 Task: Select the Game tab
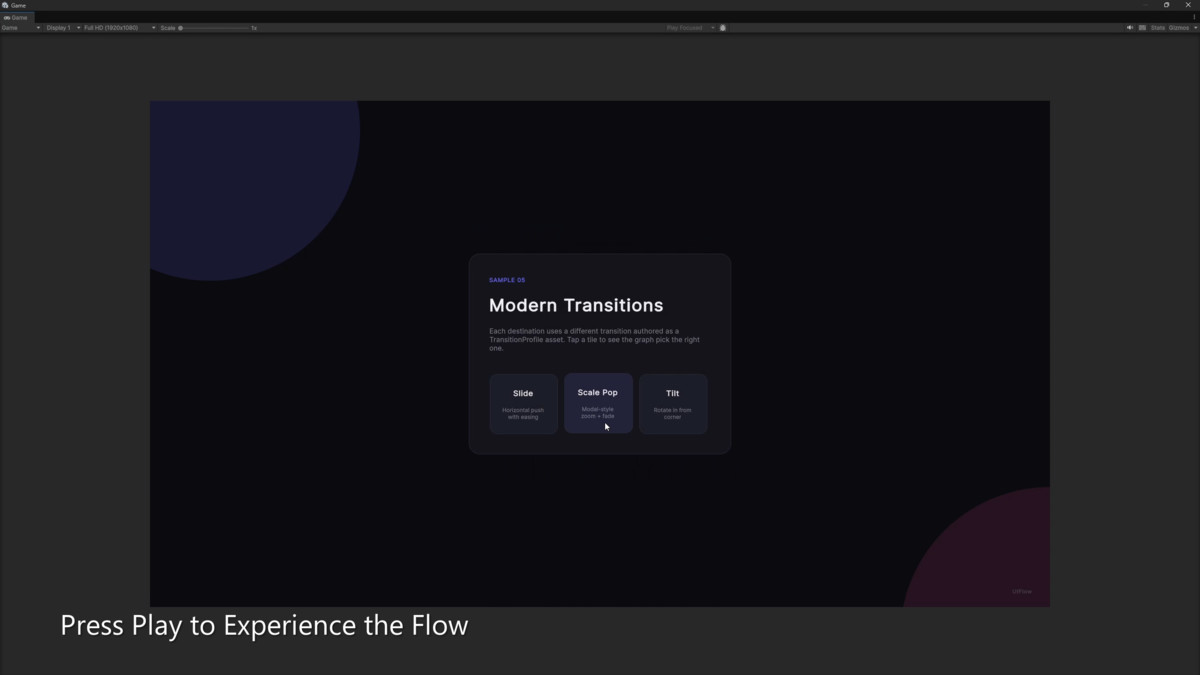coord(16,17)
